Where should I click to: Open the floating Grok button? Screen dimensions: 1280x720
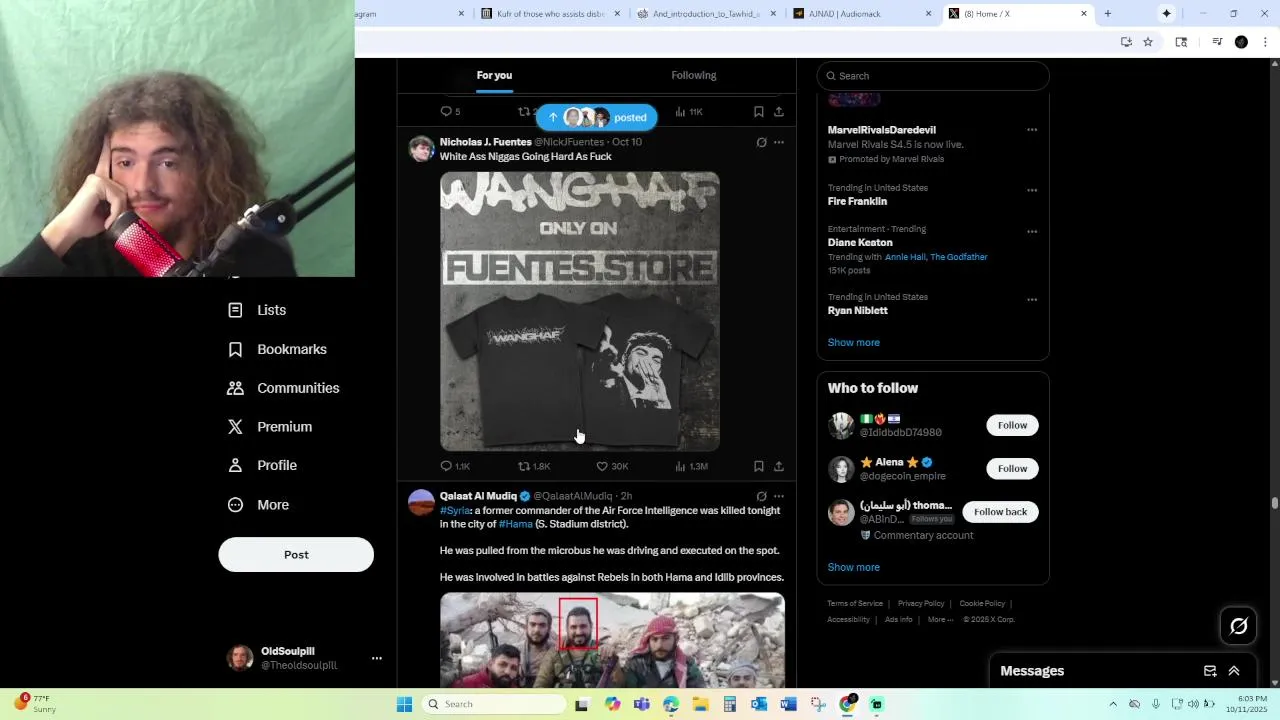tap(1239, 626)
